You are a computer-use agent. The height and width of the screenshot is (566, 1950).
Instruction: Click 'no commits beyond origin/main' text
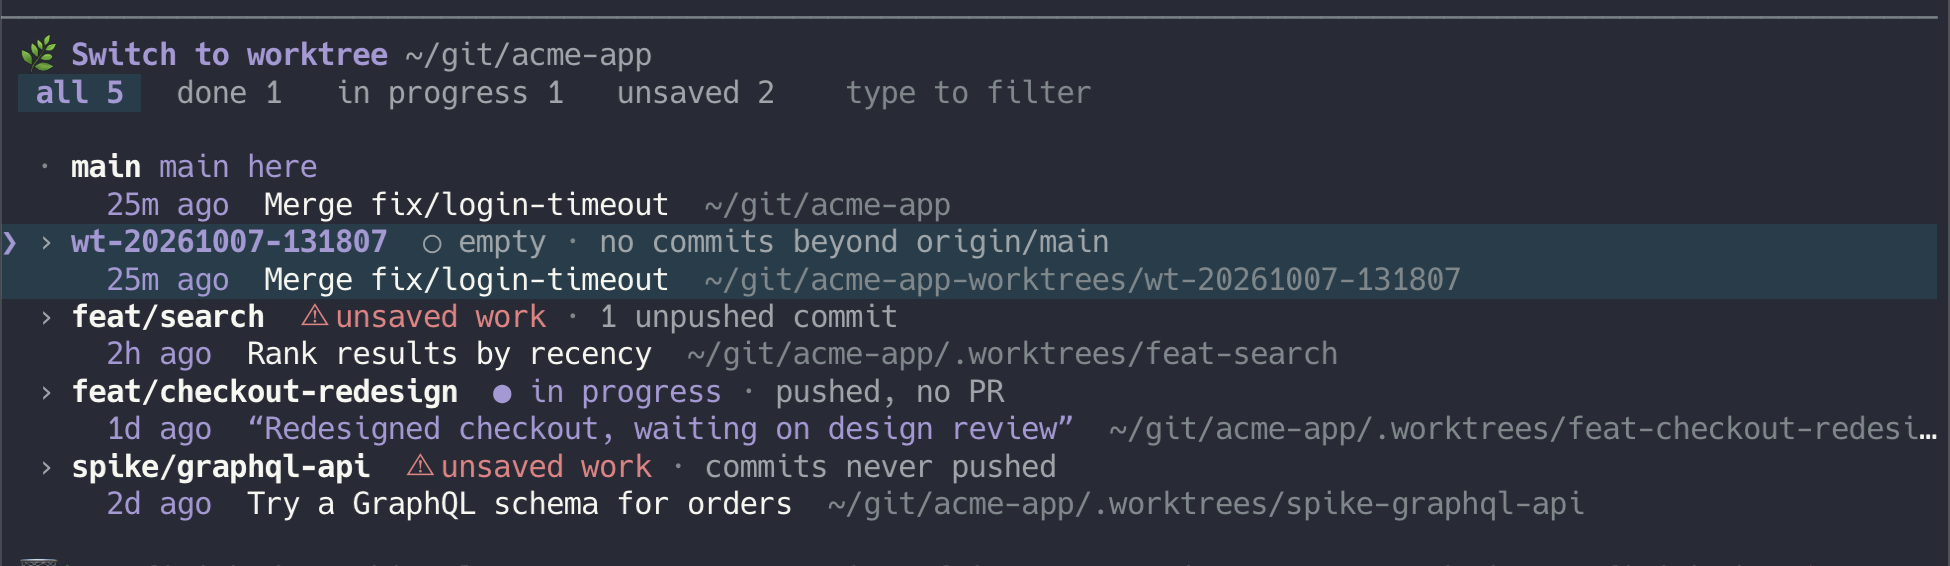[854, 242]
